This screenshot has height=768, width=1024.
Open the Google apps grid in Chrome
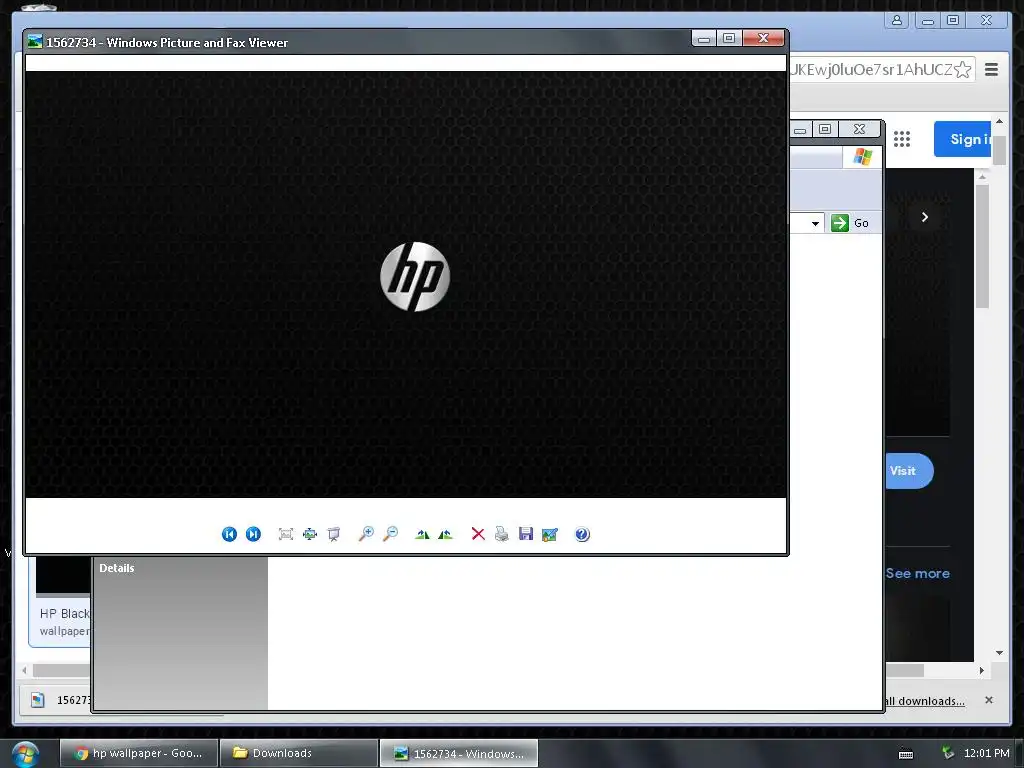click(x=902, y=139)
